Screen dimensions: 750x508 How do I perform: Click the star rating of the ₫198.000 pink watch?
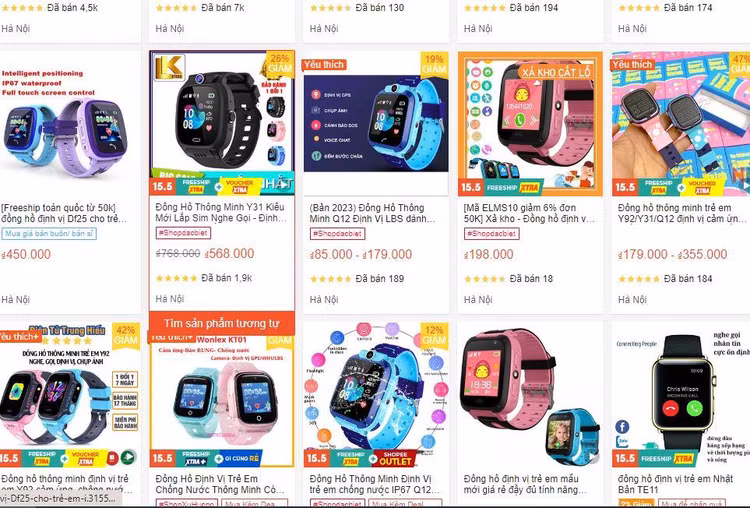[x=484, y=278]
